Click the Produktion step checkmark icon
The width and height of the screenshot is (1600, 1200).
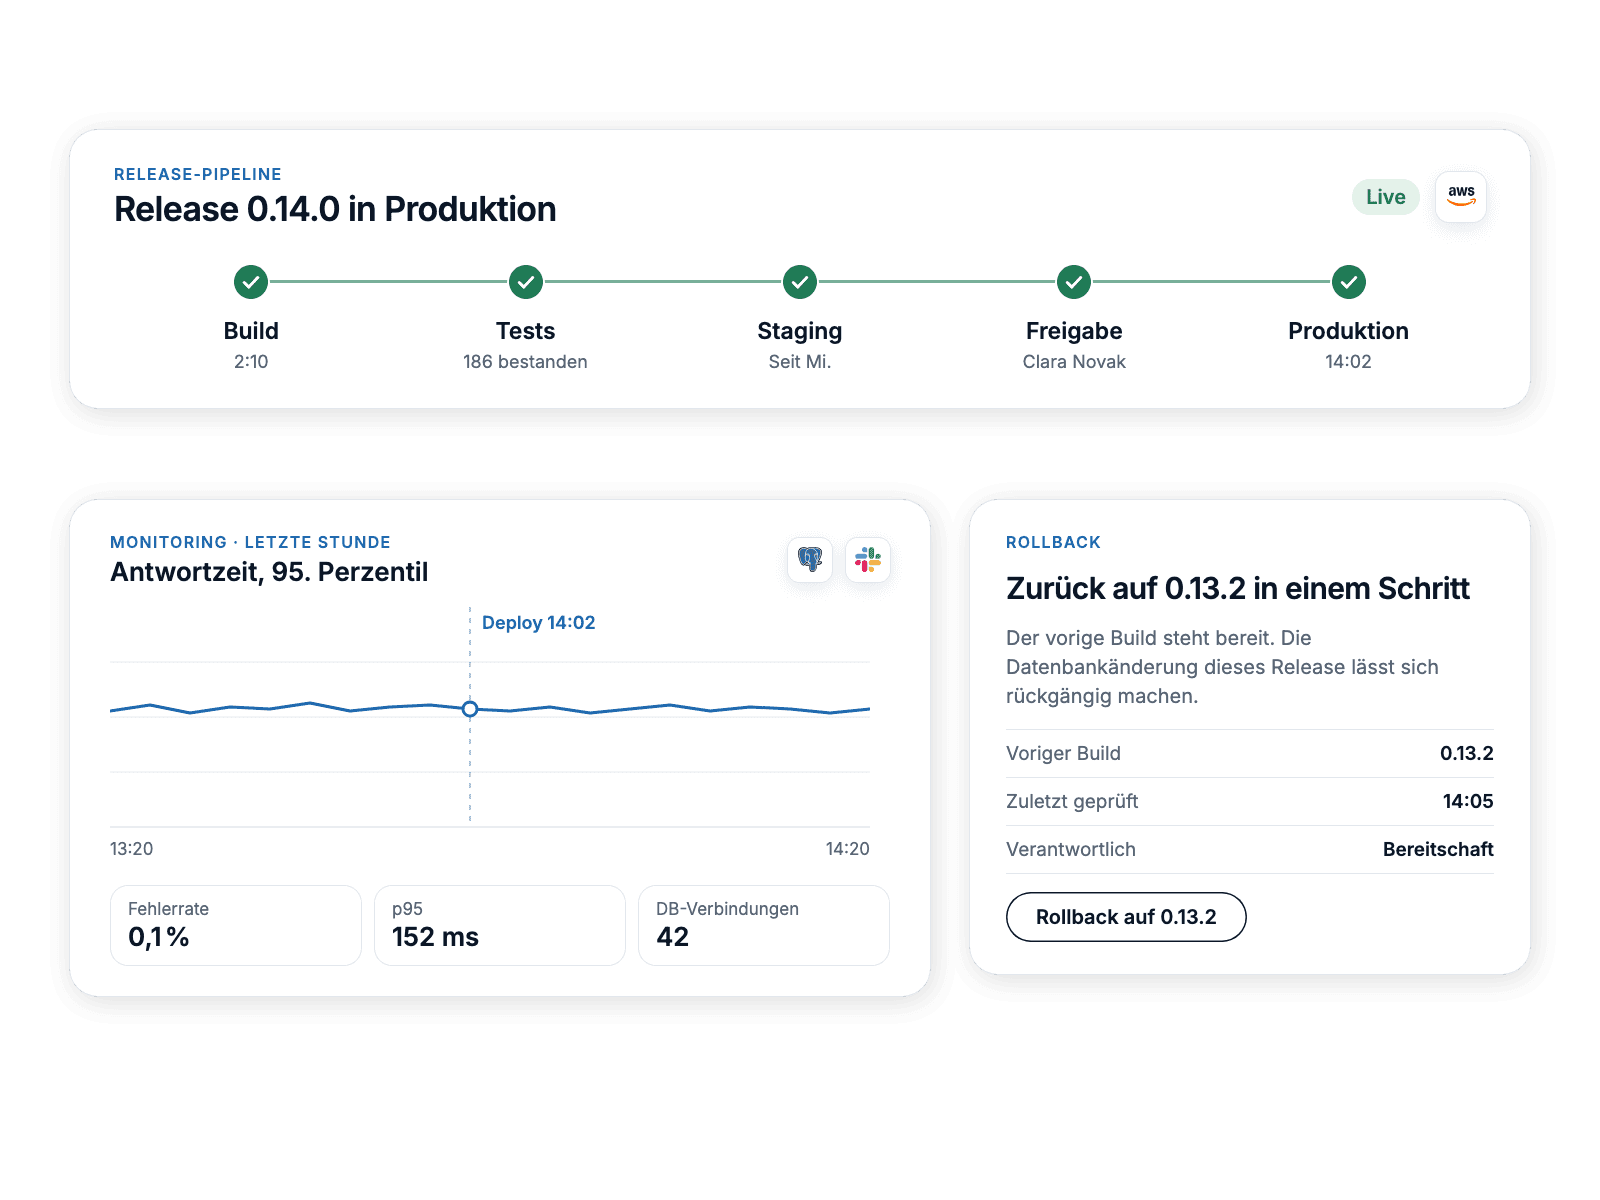1349,282
